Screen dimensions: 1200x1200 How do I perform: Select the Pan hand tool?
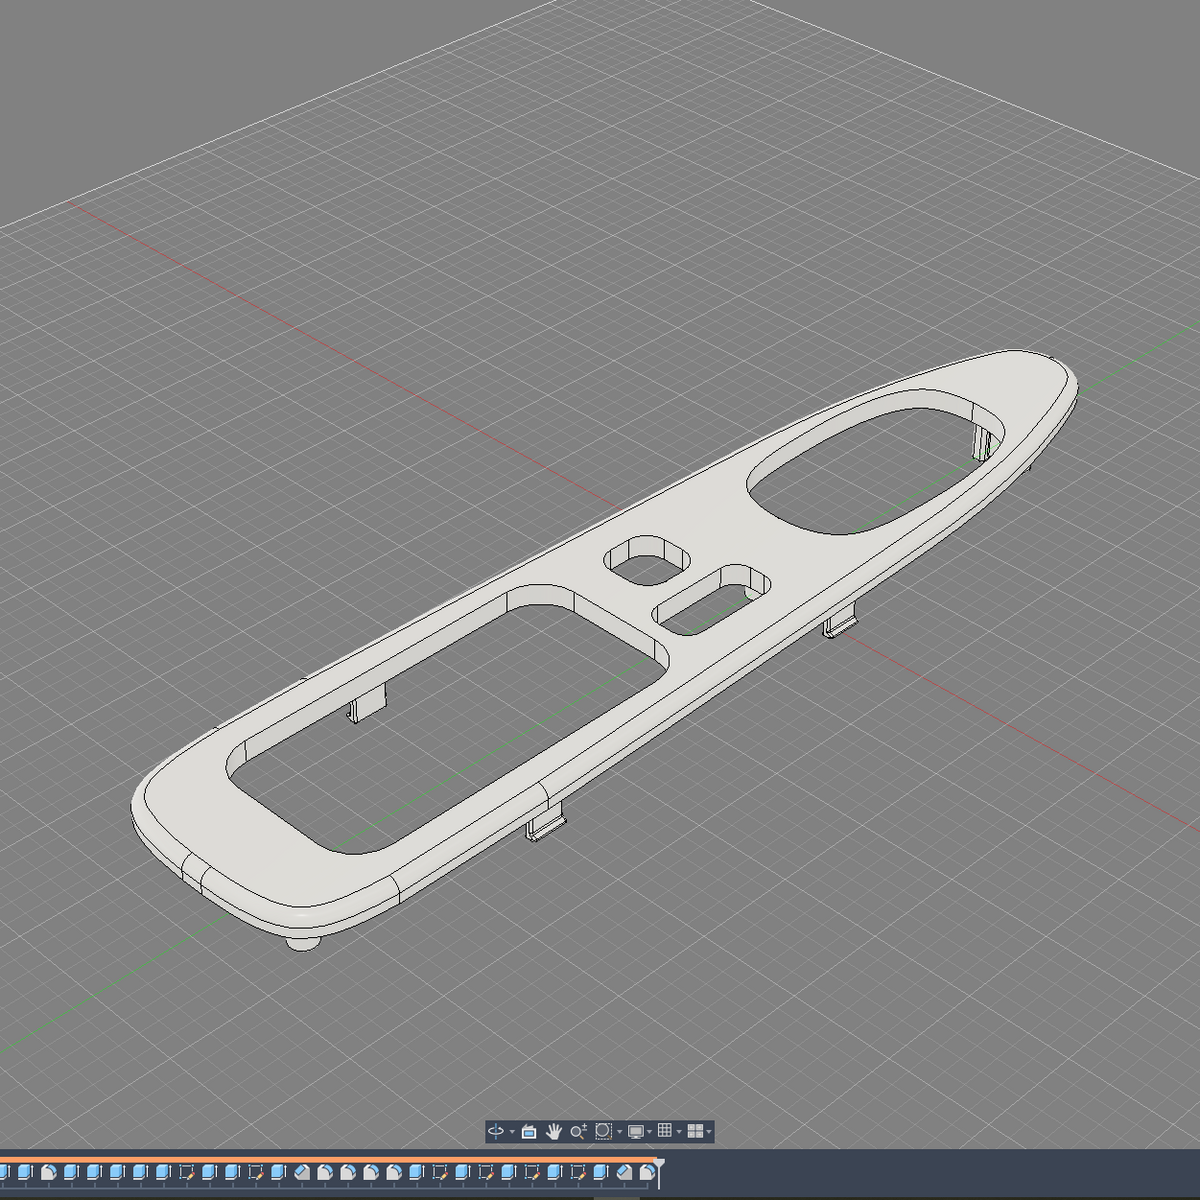[x=554, y=1131]
